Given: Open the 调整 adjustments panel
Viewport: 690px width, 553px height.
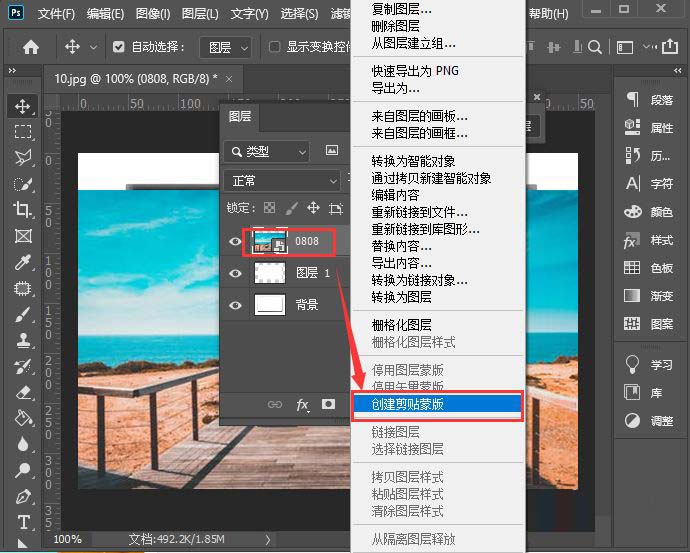Looking at the screenshot, I should [650, 421].
